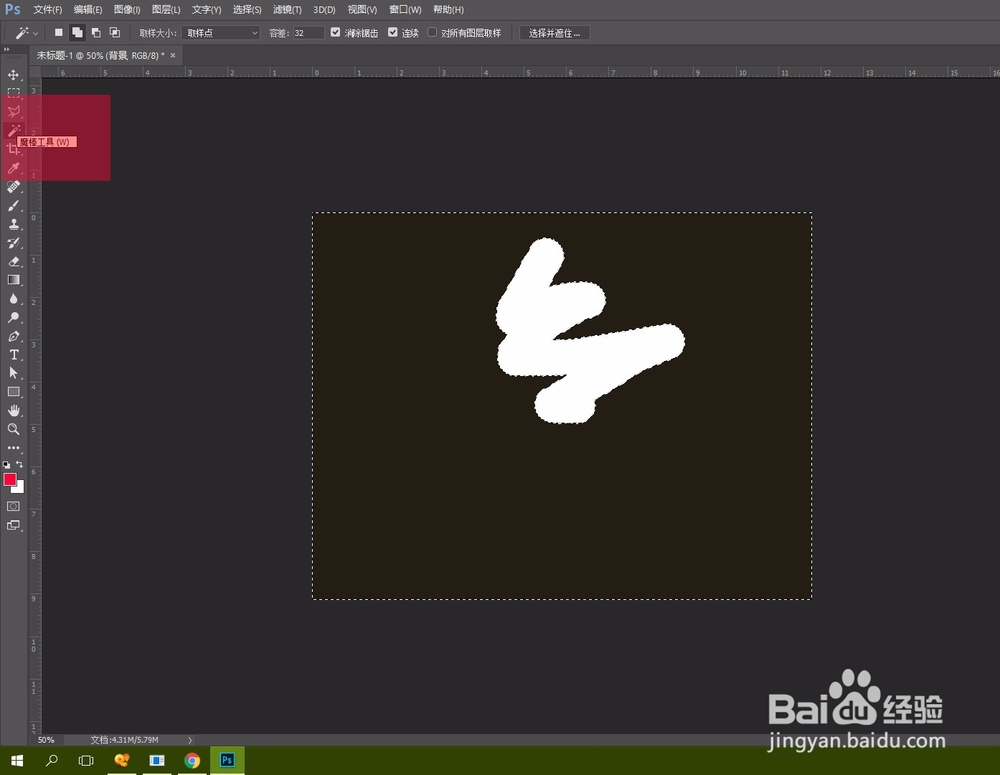Select the Zoom tool

13,429
